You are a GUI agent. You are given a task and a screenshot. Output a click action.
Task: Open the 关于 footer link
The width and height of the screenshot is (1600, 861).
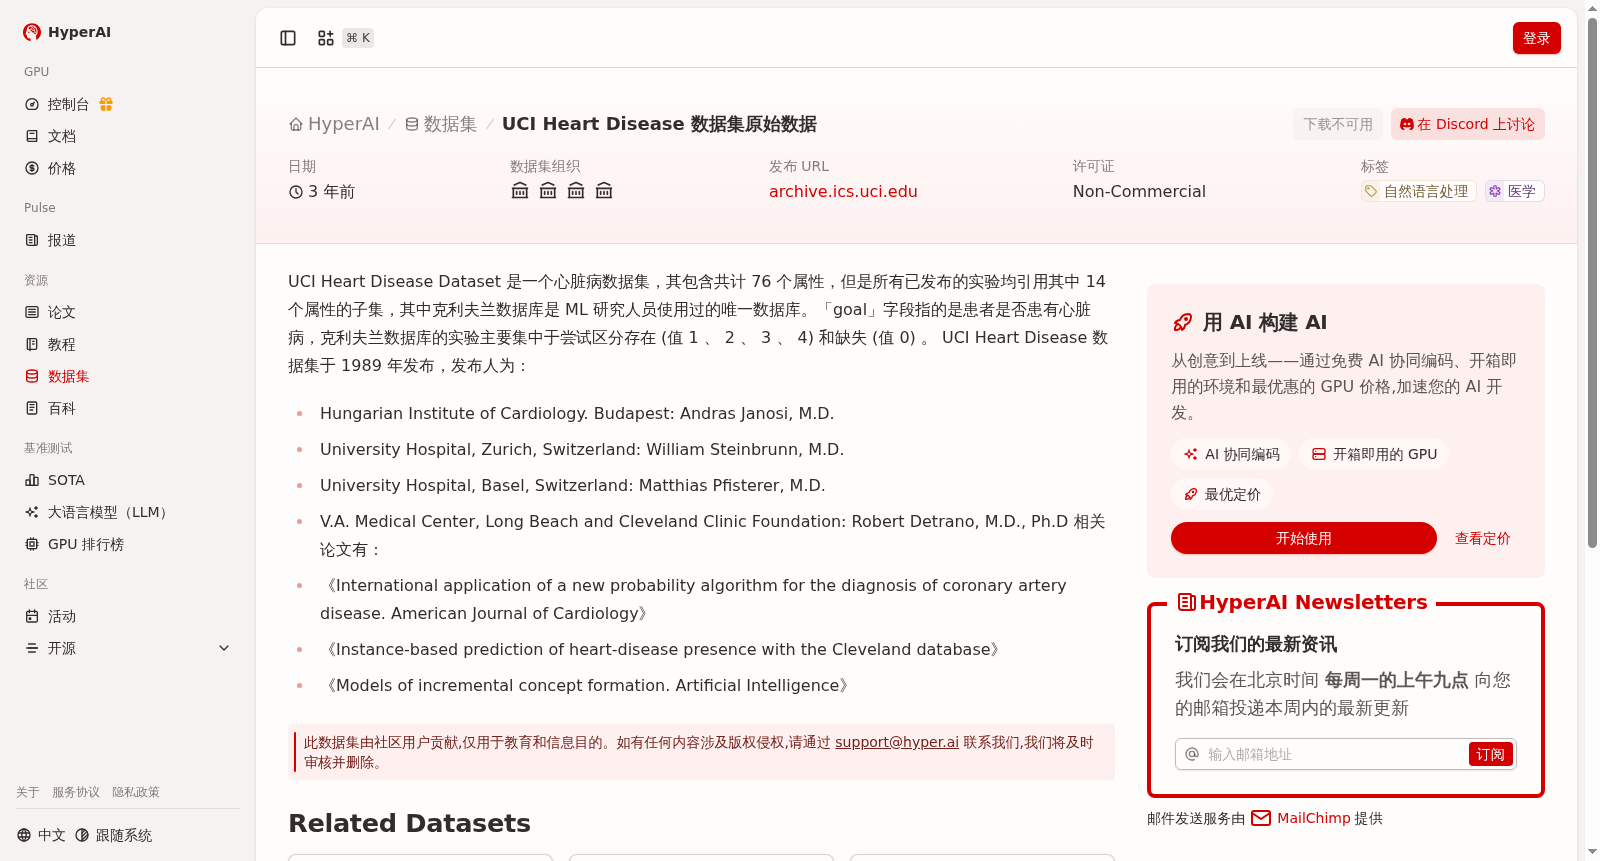(28, 792)
